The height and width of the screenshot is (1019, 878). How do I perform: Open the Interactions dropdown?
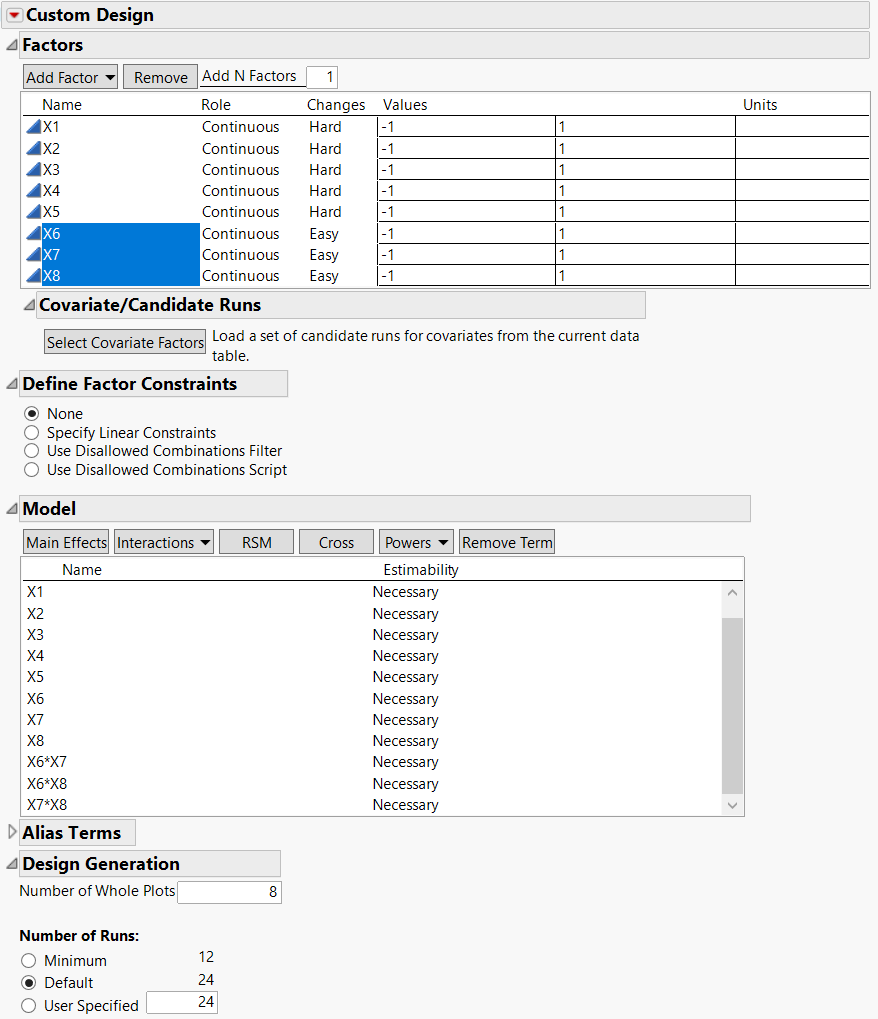[x=163, y=541]
